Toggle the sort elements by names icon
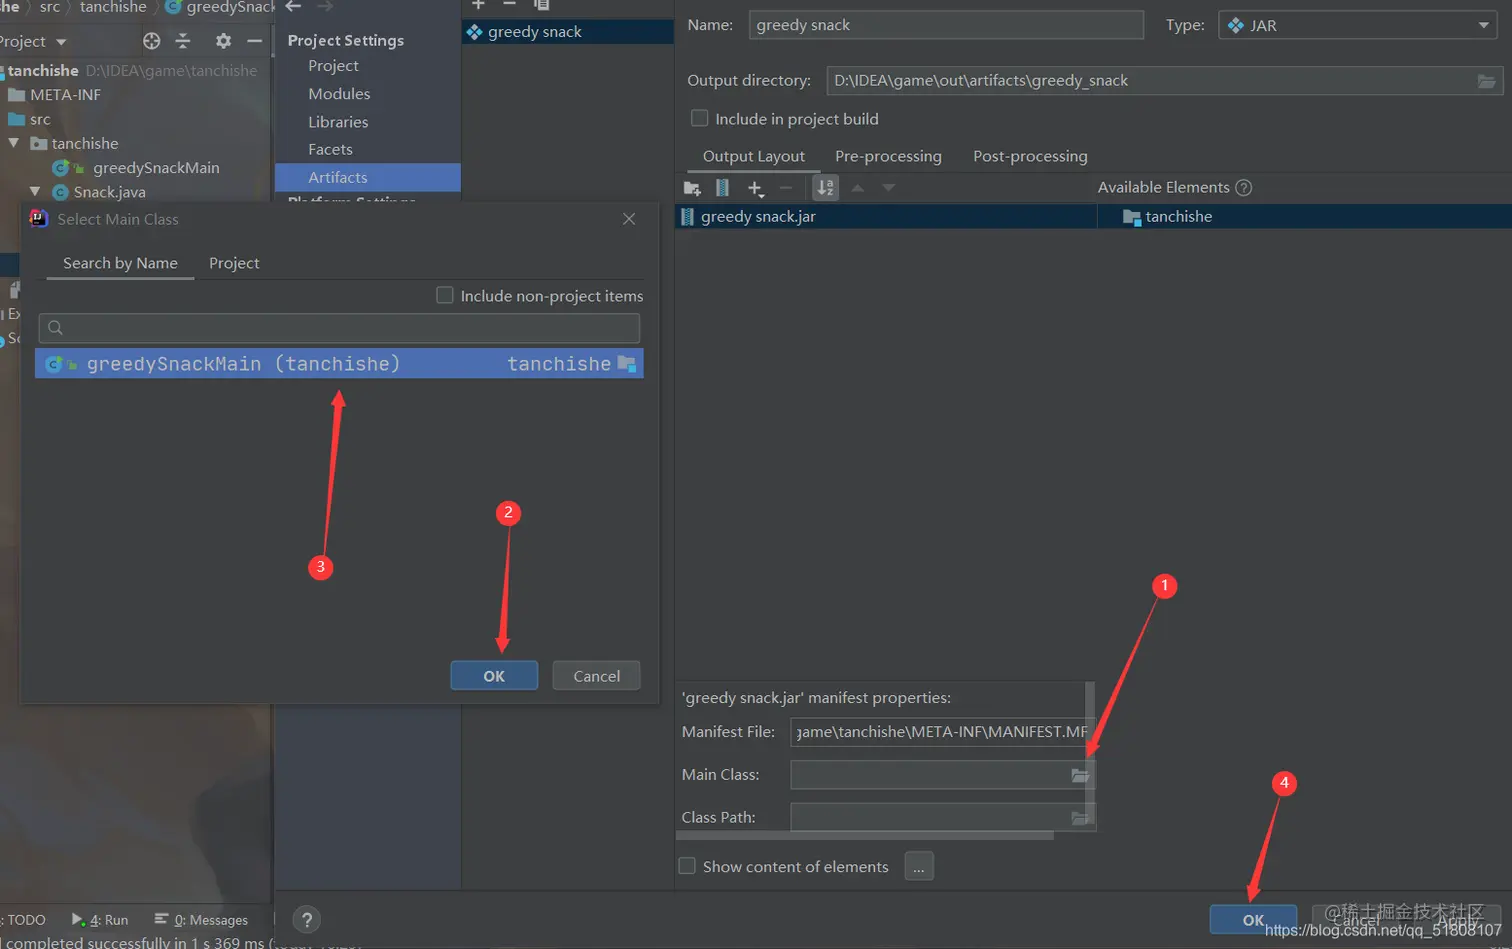Image resolution: width=1512 pixels, height=949 pixels. (826, 188)
